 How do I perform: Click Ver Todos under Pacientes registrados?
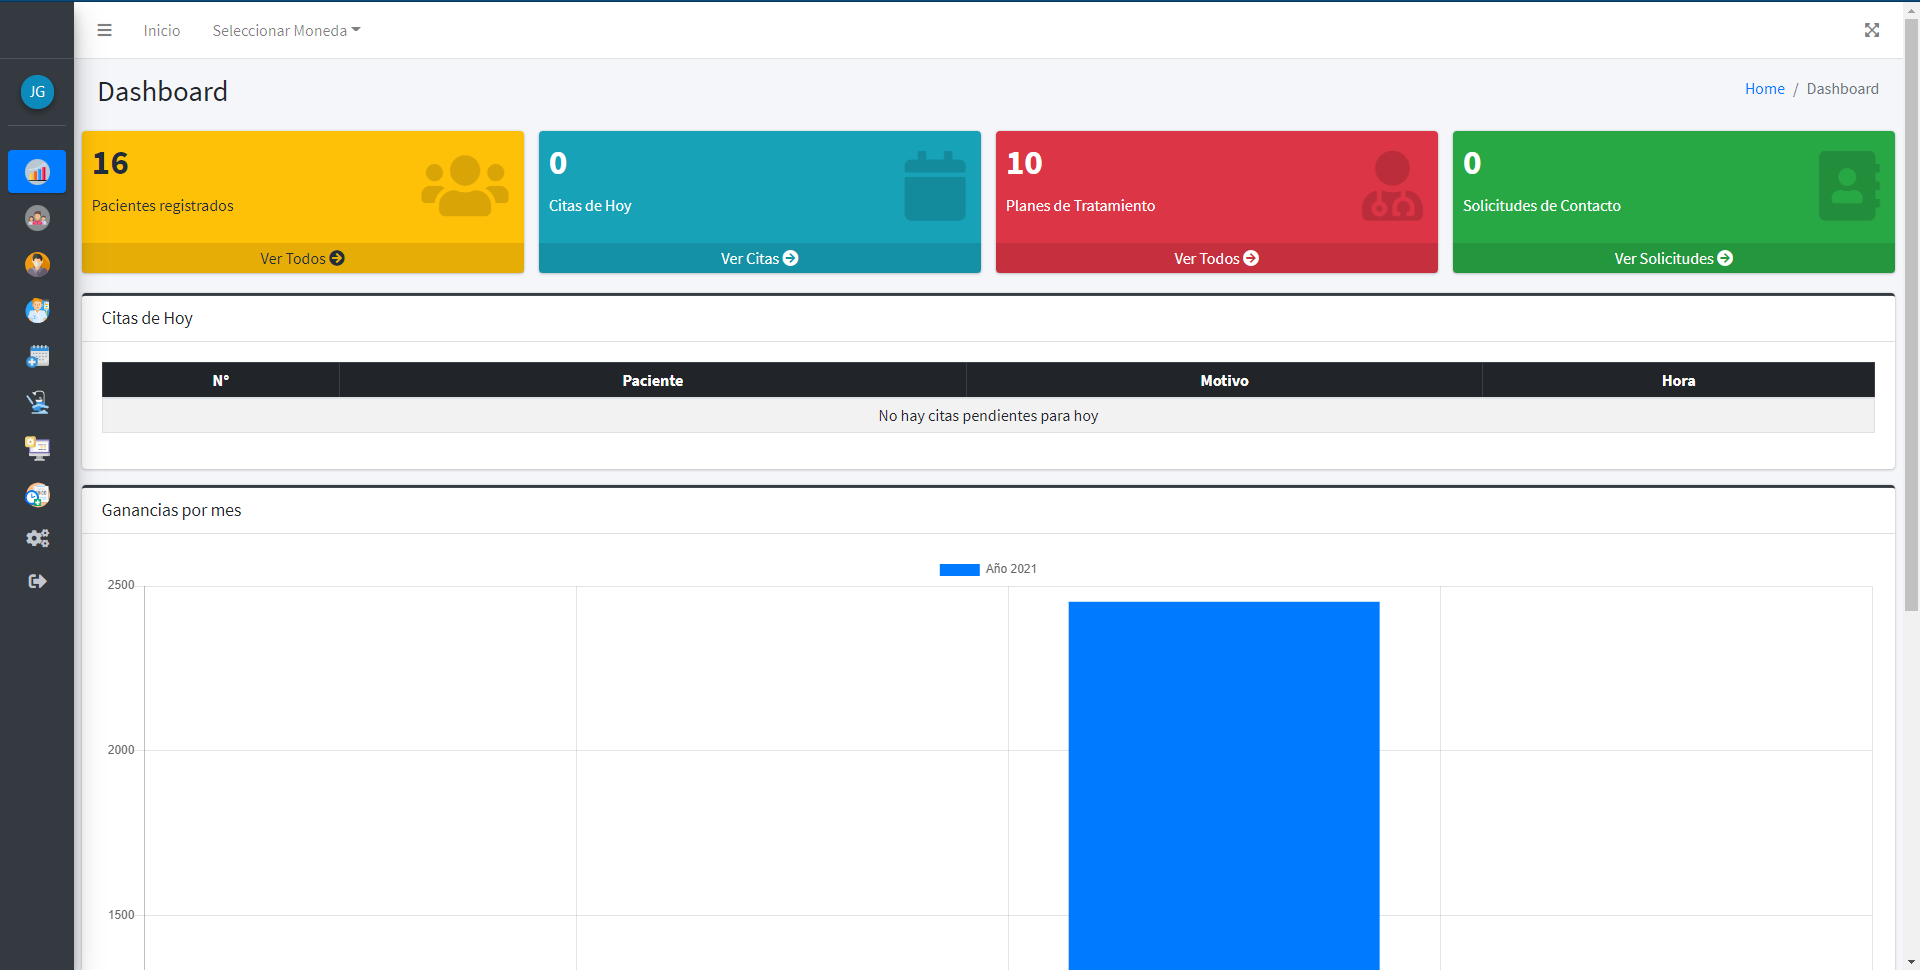pos(302,258)
